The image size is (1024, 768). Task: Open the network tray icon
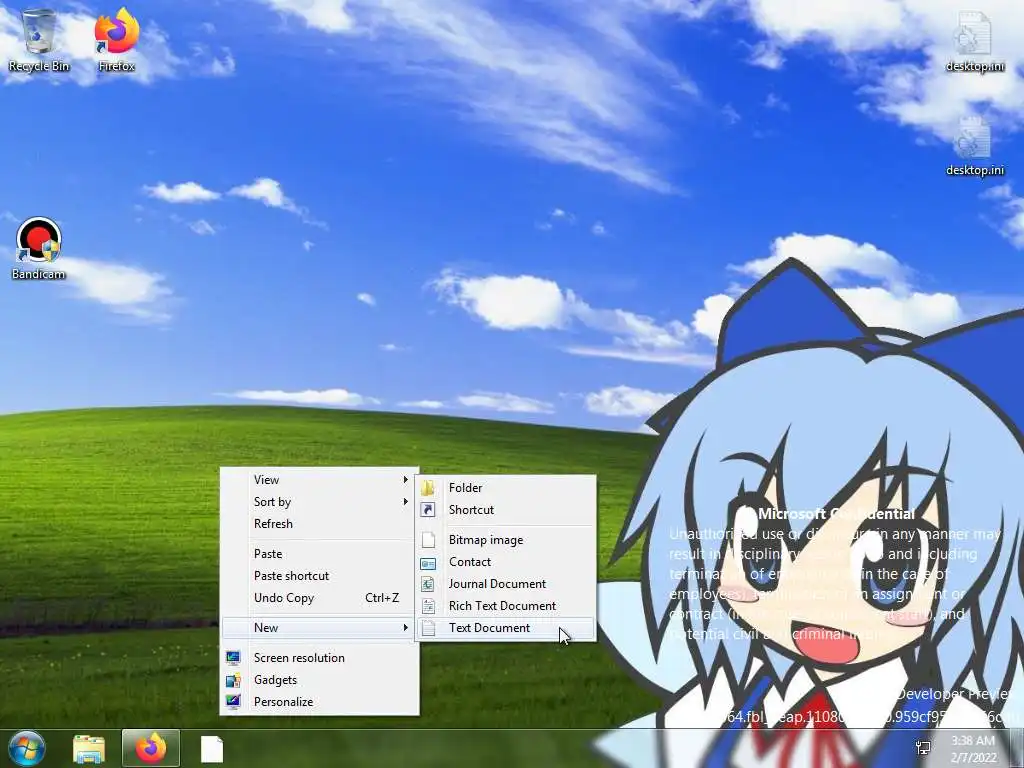(923, 749)
